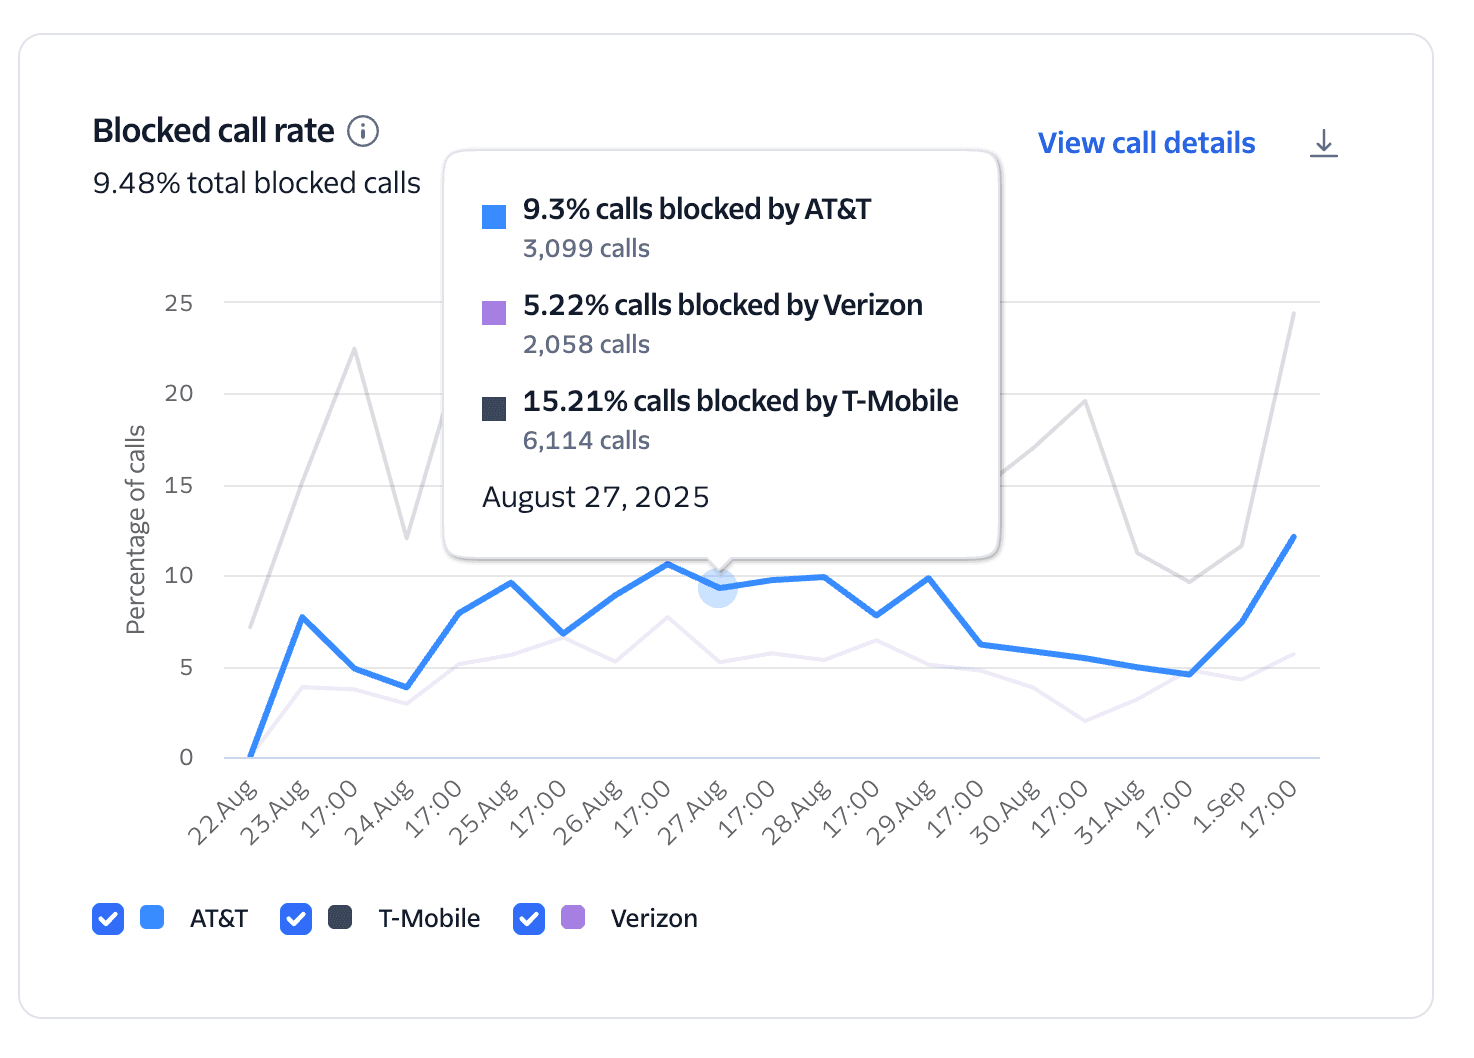This screenshot has height=1058, width=1474.
Task: Click the dark square beside T-Mobile percentage in tooltip
Action: (x=493, y=407)
